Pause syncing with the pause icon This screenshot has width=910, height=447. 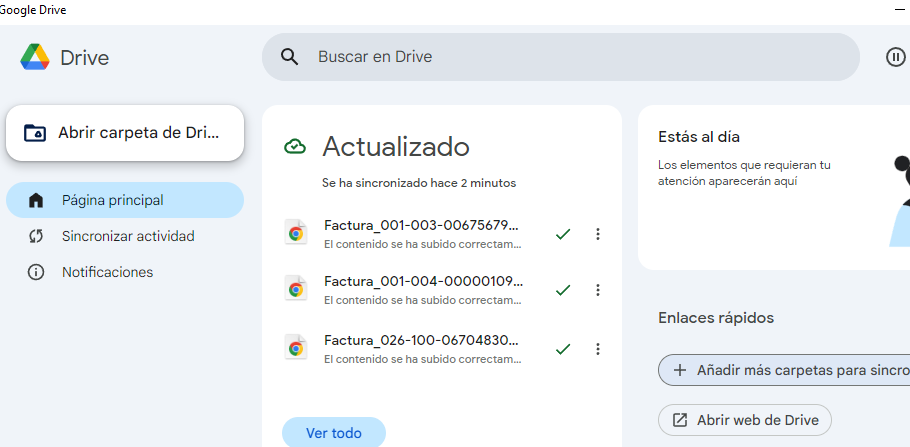tap(895, 57)
